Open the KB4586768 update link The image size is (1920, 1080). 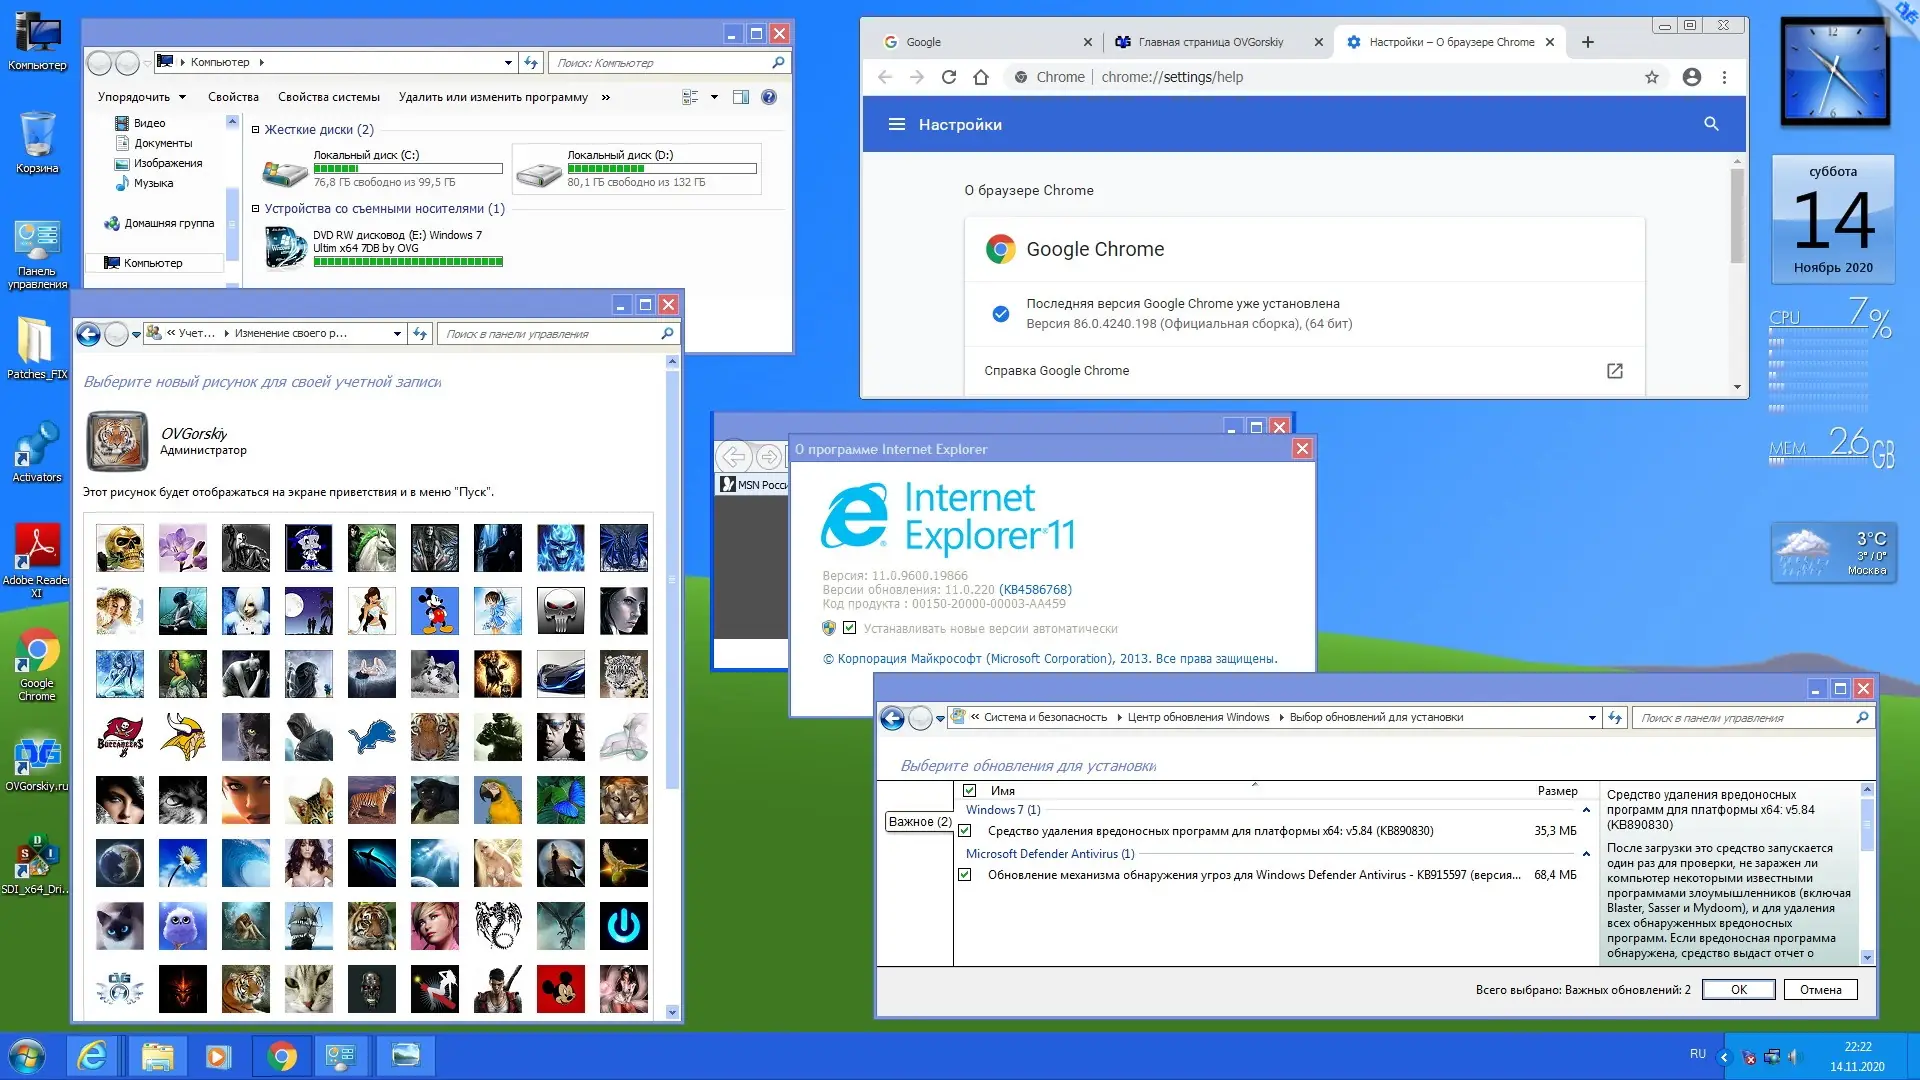[1035, 590]
